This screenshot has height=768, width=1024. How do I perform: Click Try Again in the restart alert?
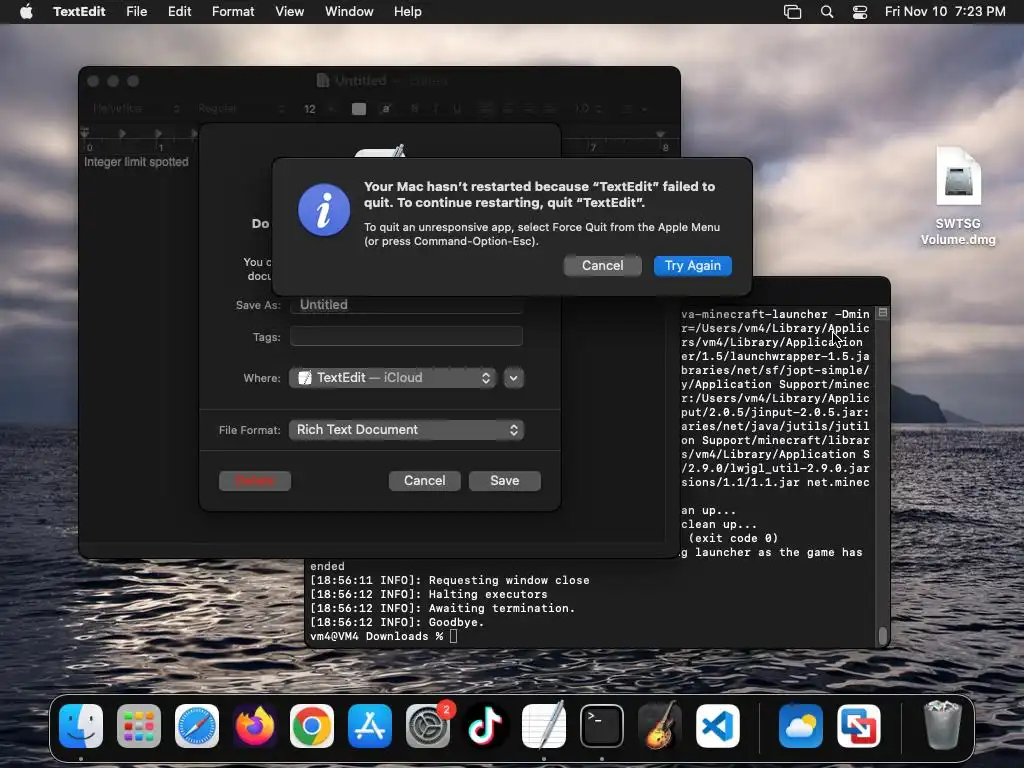[x=692, y=265]
